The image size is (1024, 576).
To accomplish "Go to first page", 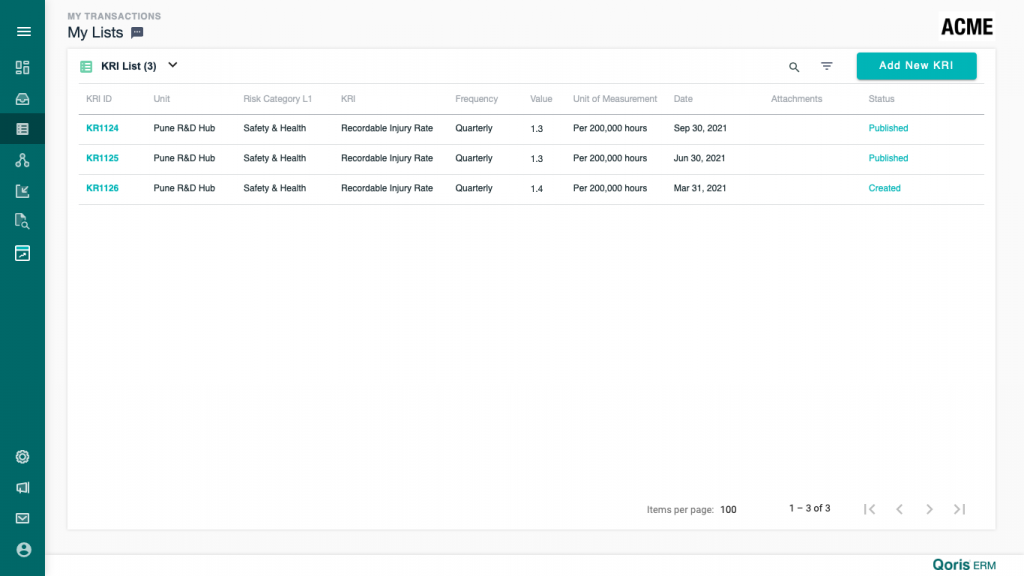I will [x=869, y=509].
